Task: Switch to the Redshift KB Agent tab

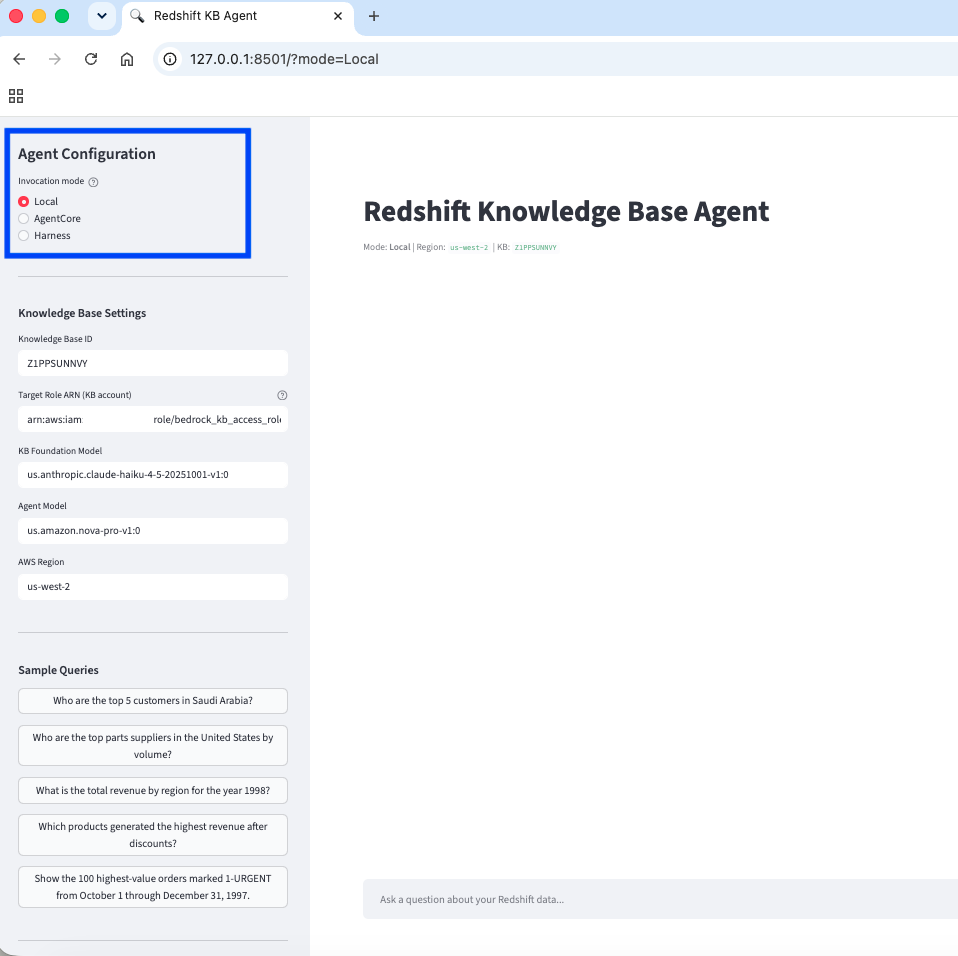Action: 238,16
